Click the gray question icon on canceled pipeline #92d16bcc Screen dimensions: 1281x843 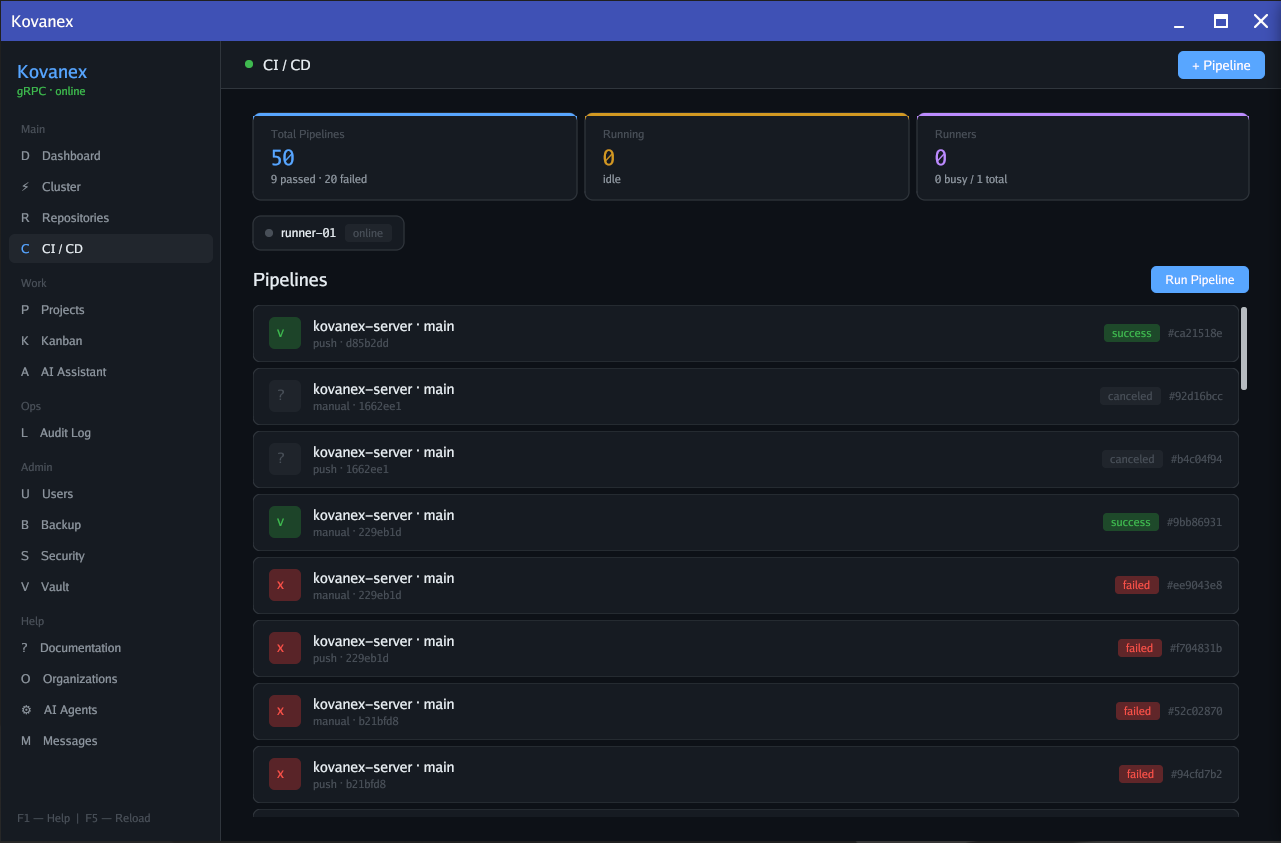click(x=284, y=396)
